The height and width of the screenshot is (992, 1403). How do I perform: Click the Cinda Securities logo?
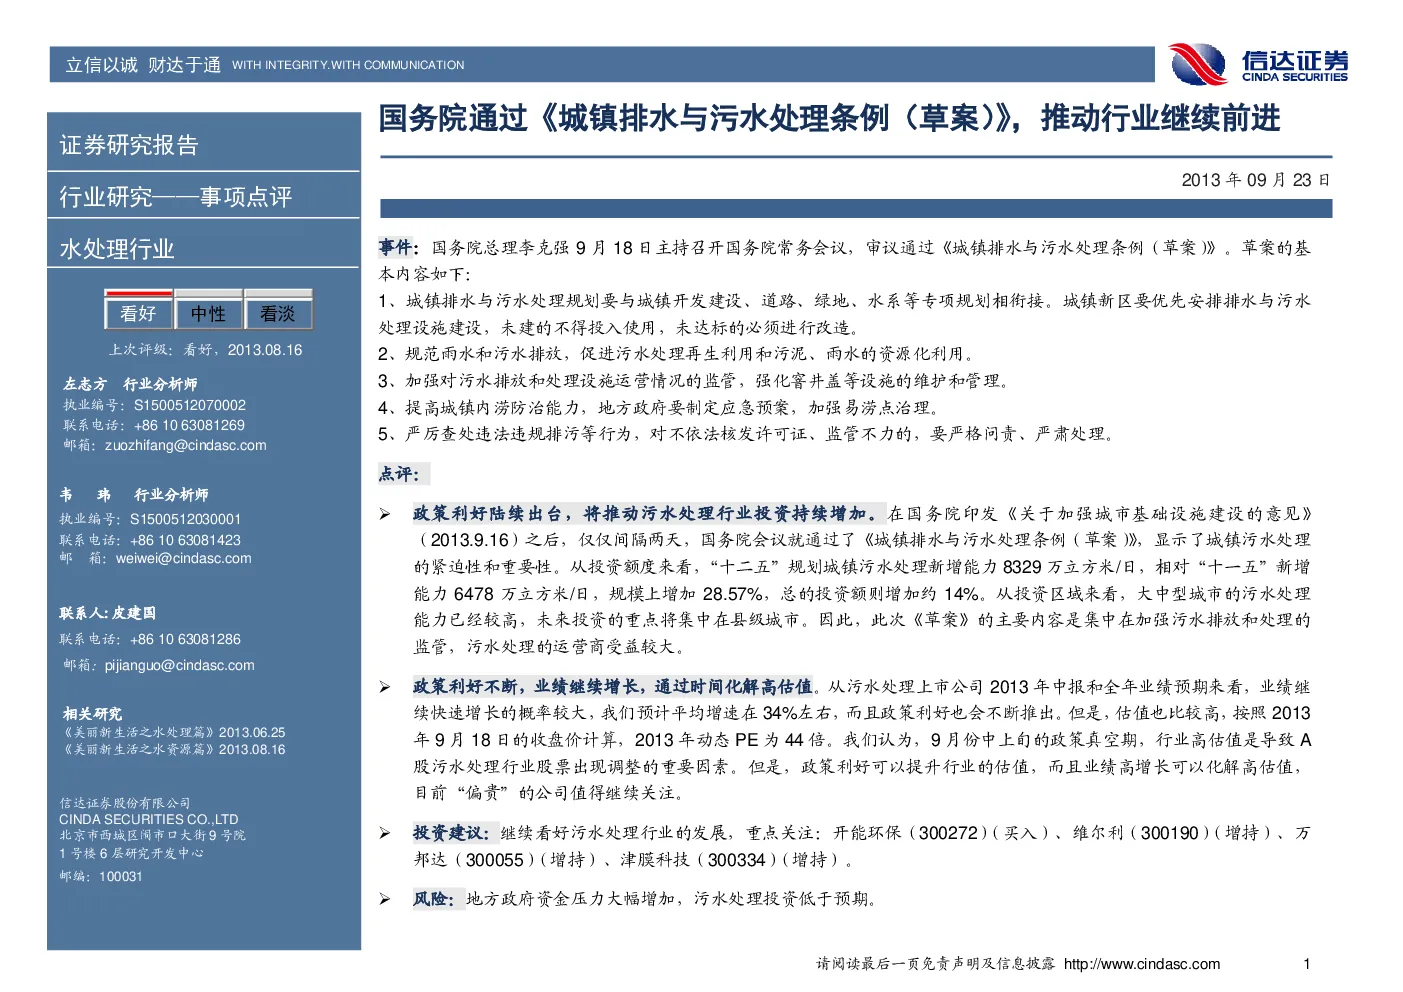point(1258,64)
